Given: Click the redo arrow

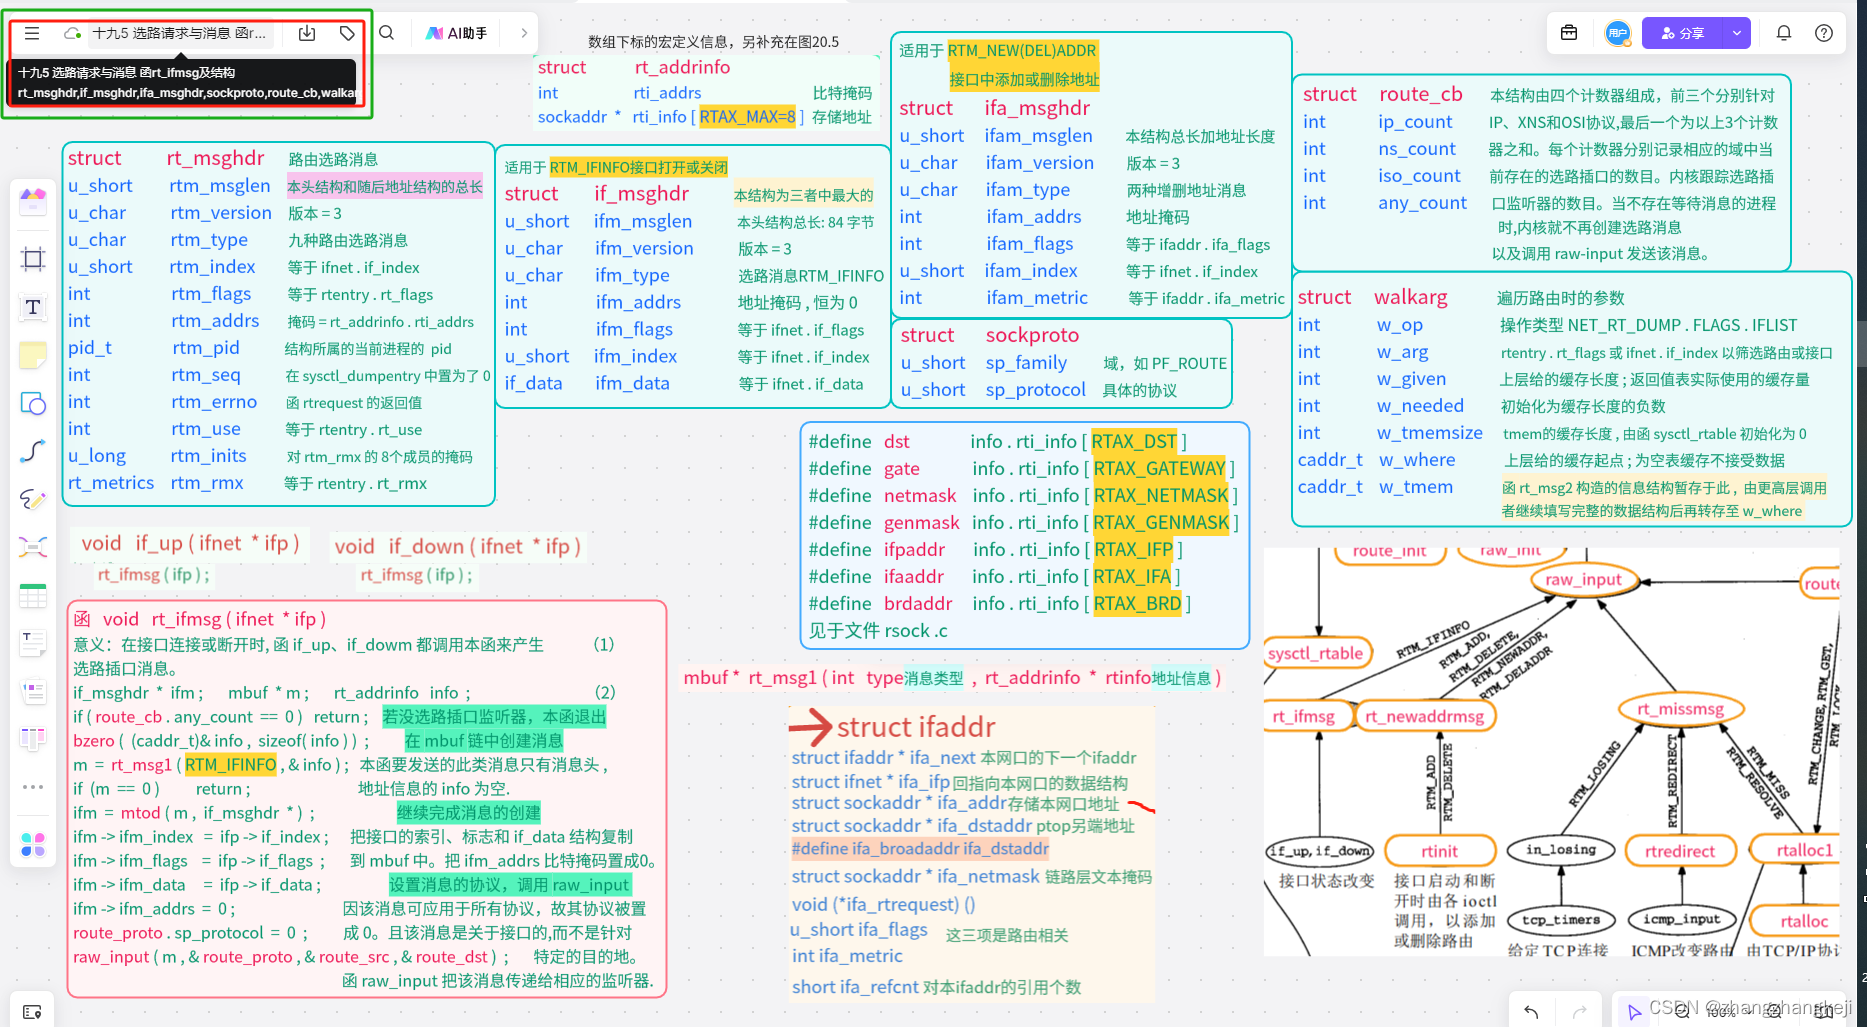Looking at the screenshot, I should click(1580, 1012).
